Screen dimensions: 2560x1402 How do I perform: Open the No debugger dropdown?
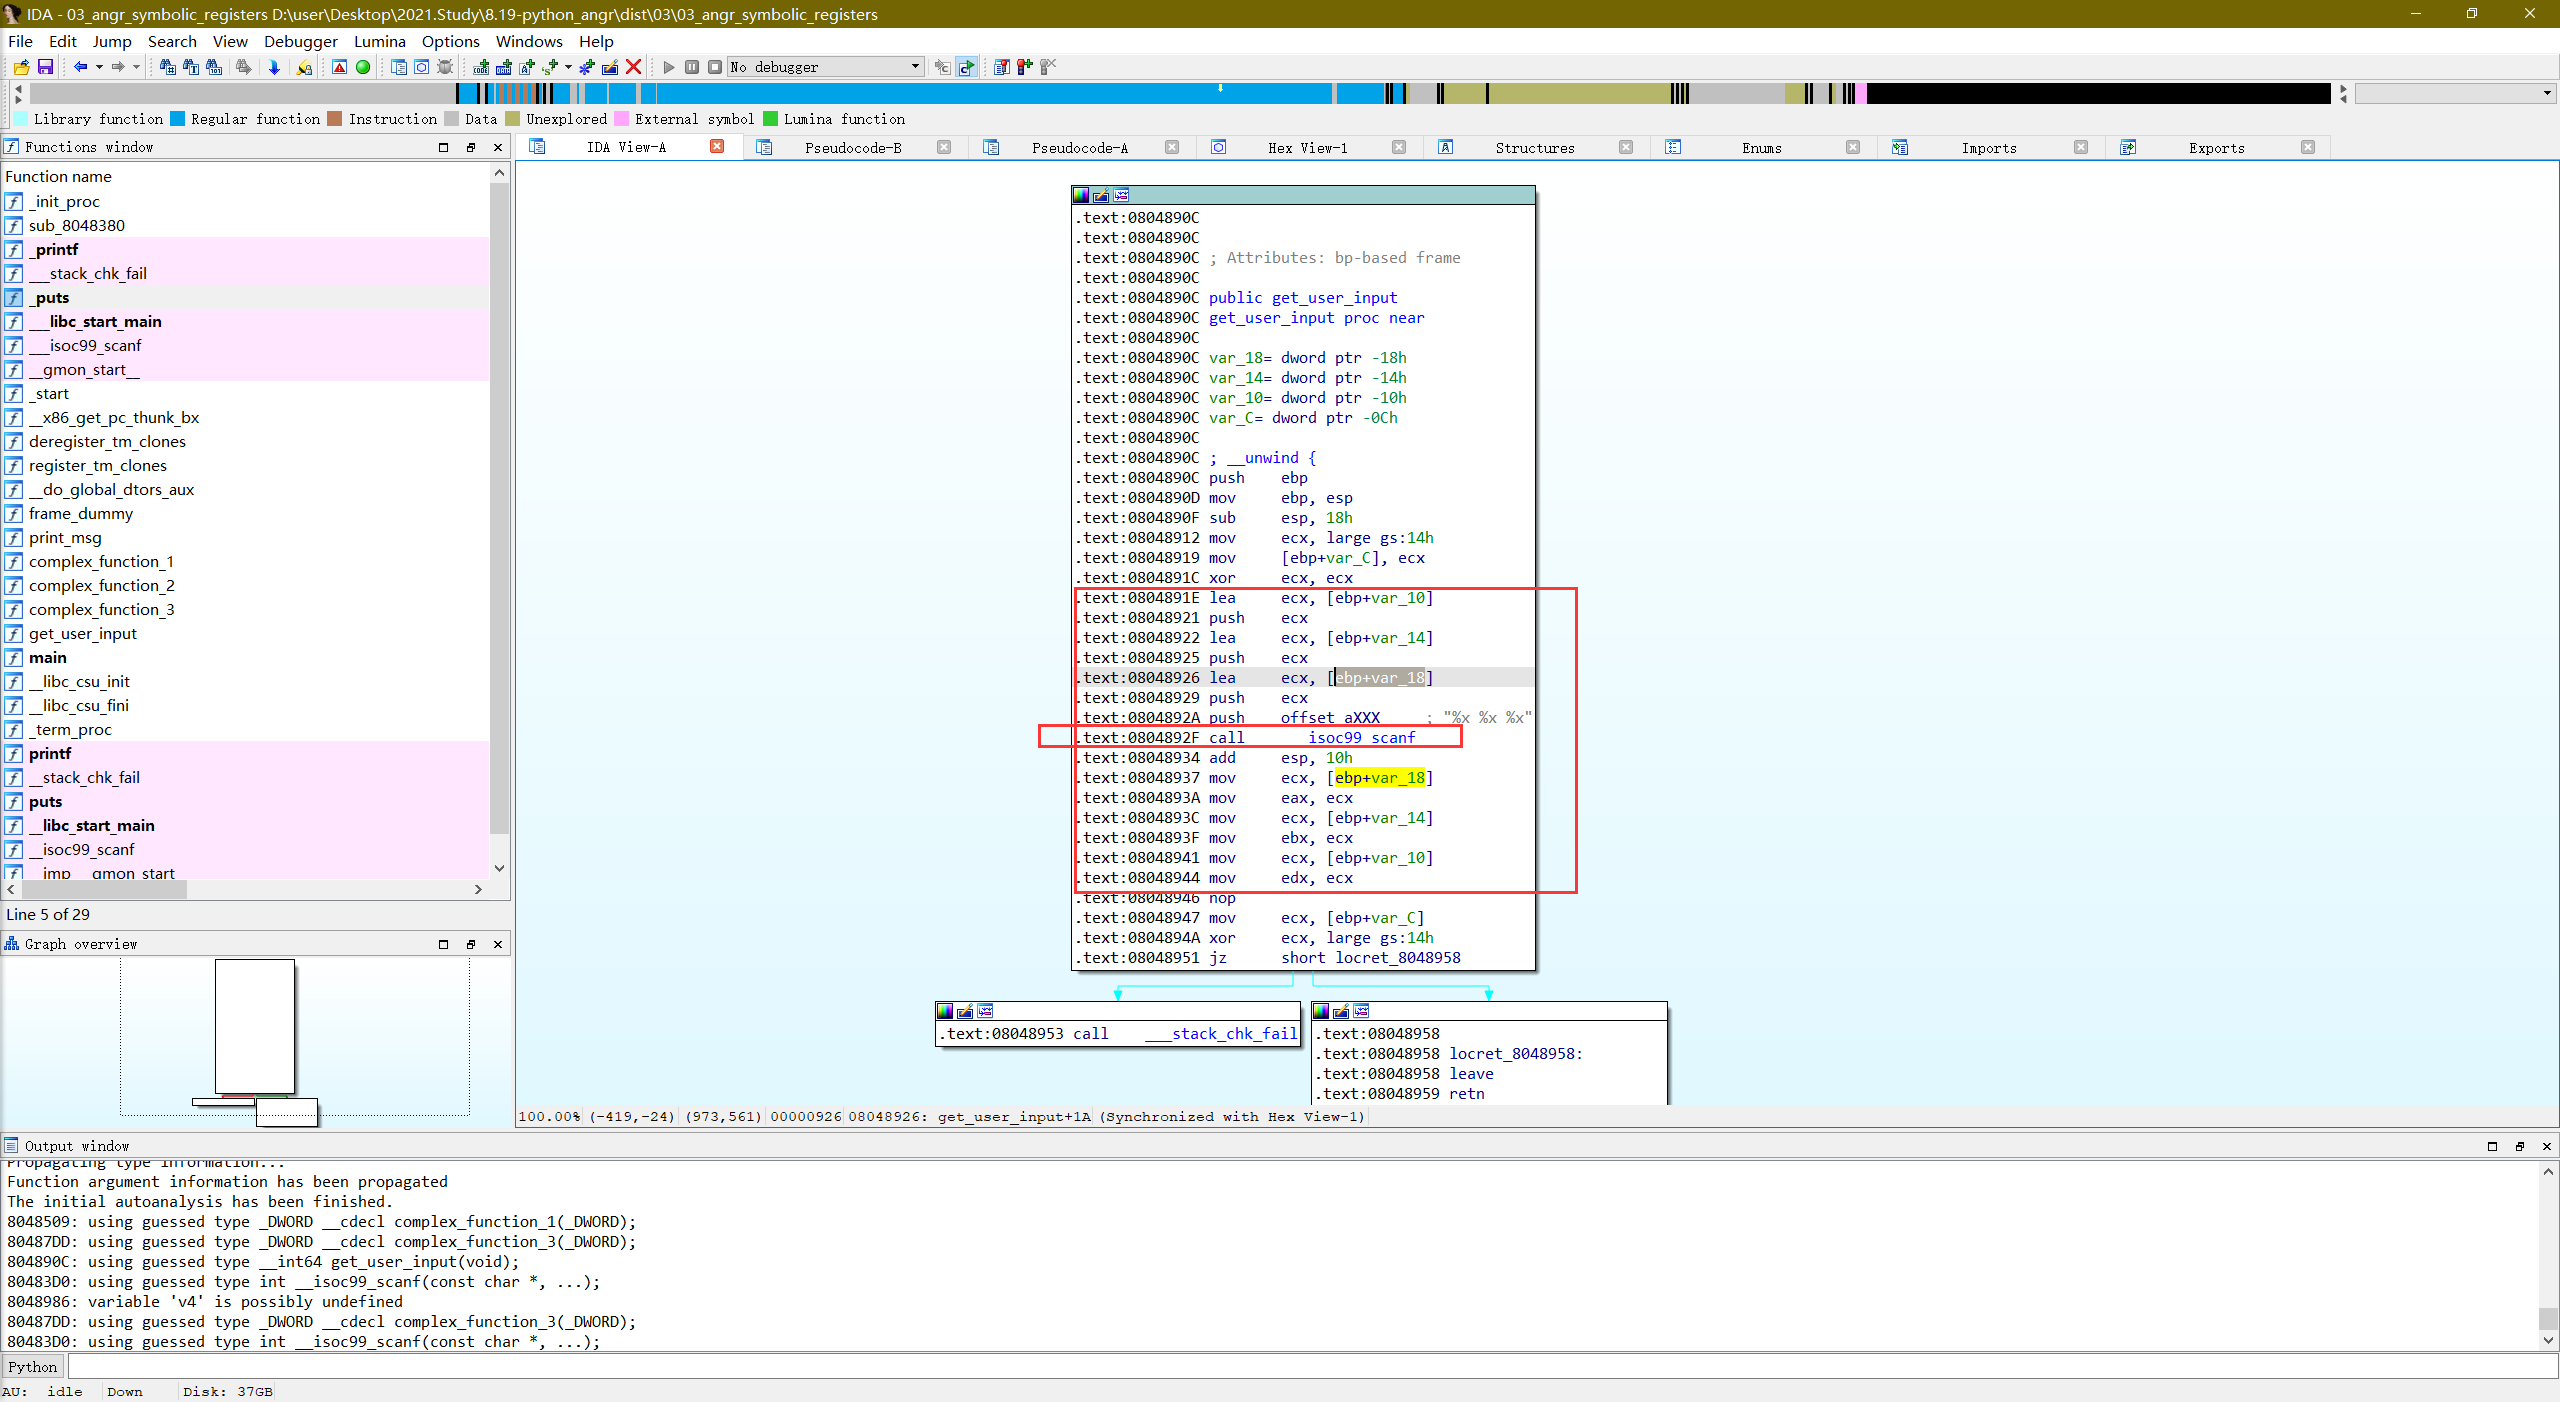pos(914,67)
